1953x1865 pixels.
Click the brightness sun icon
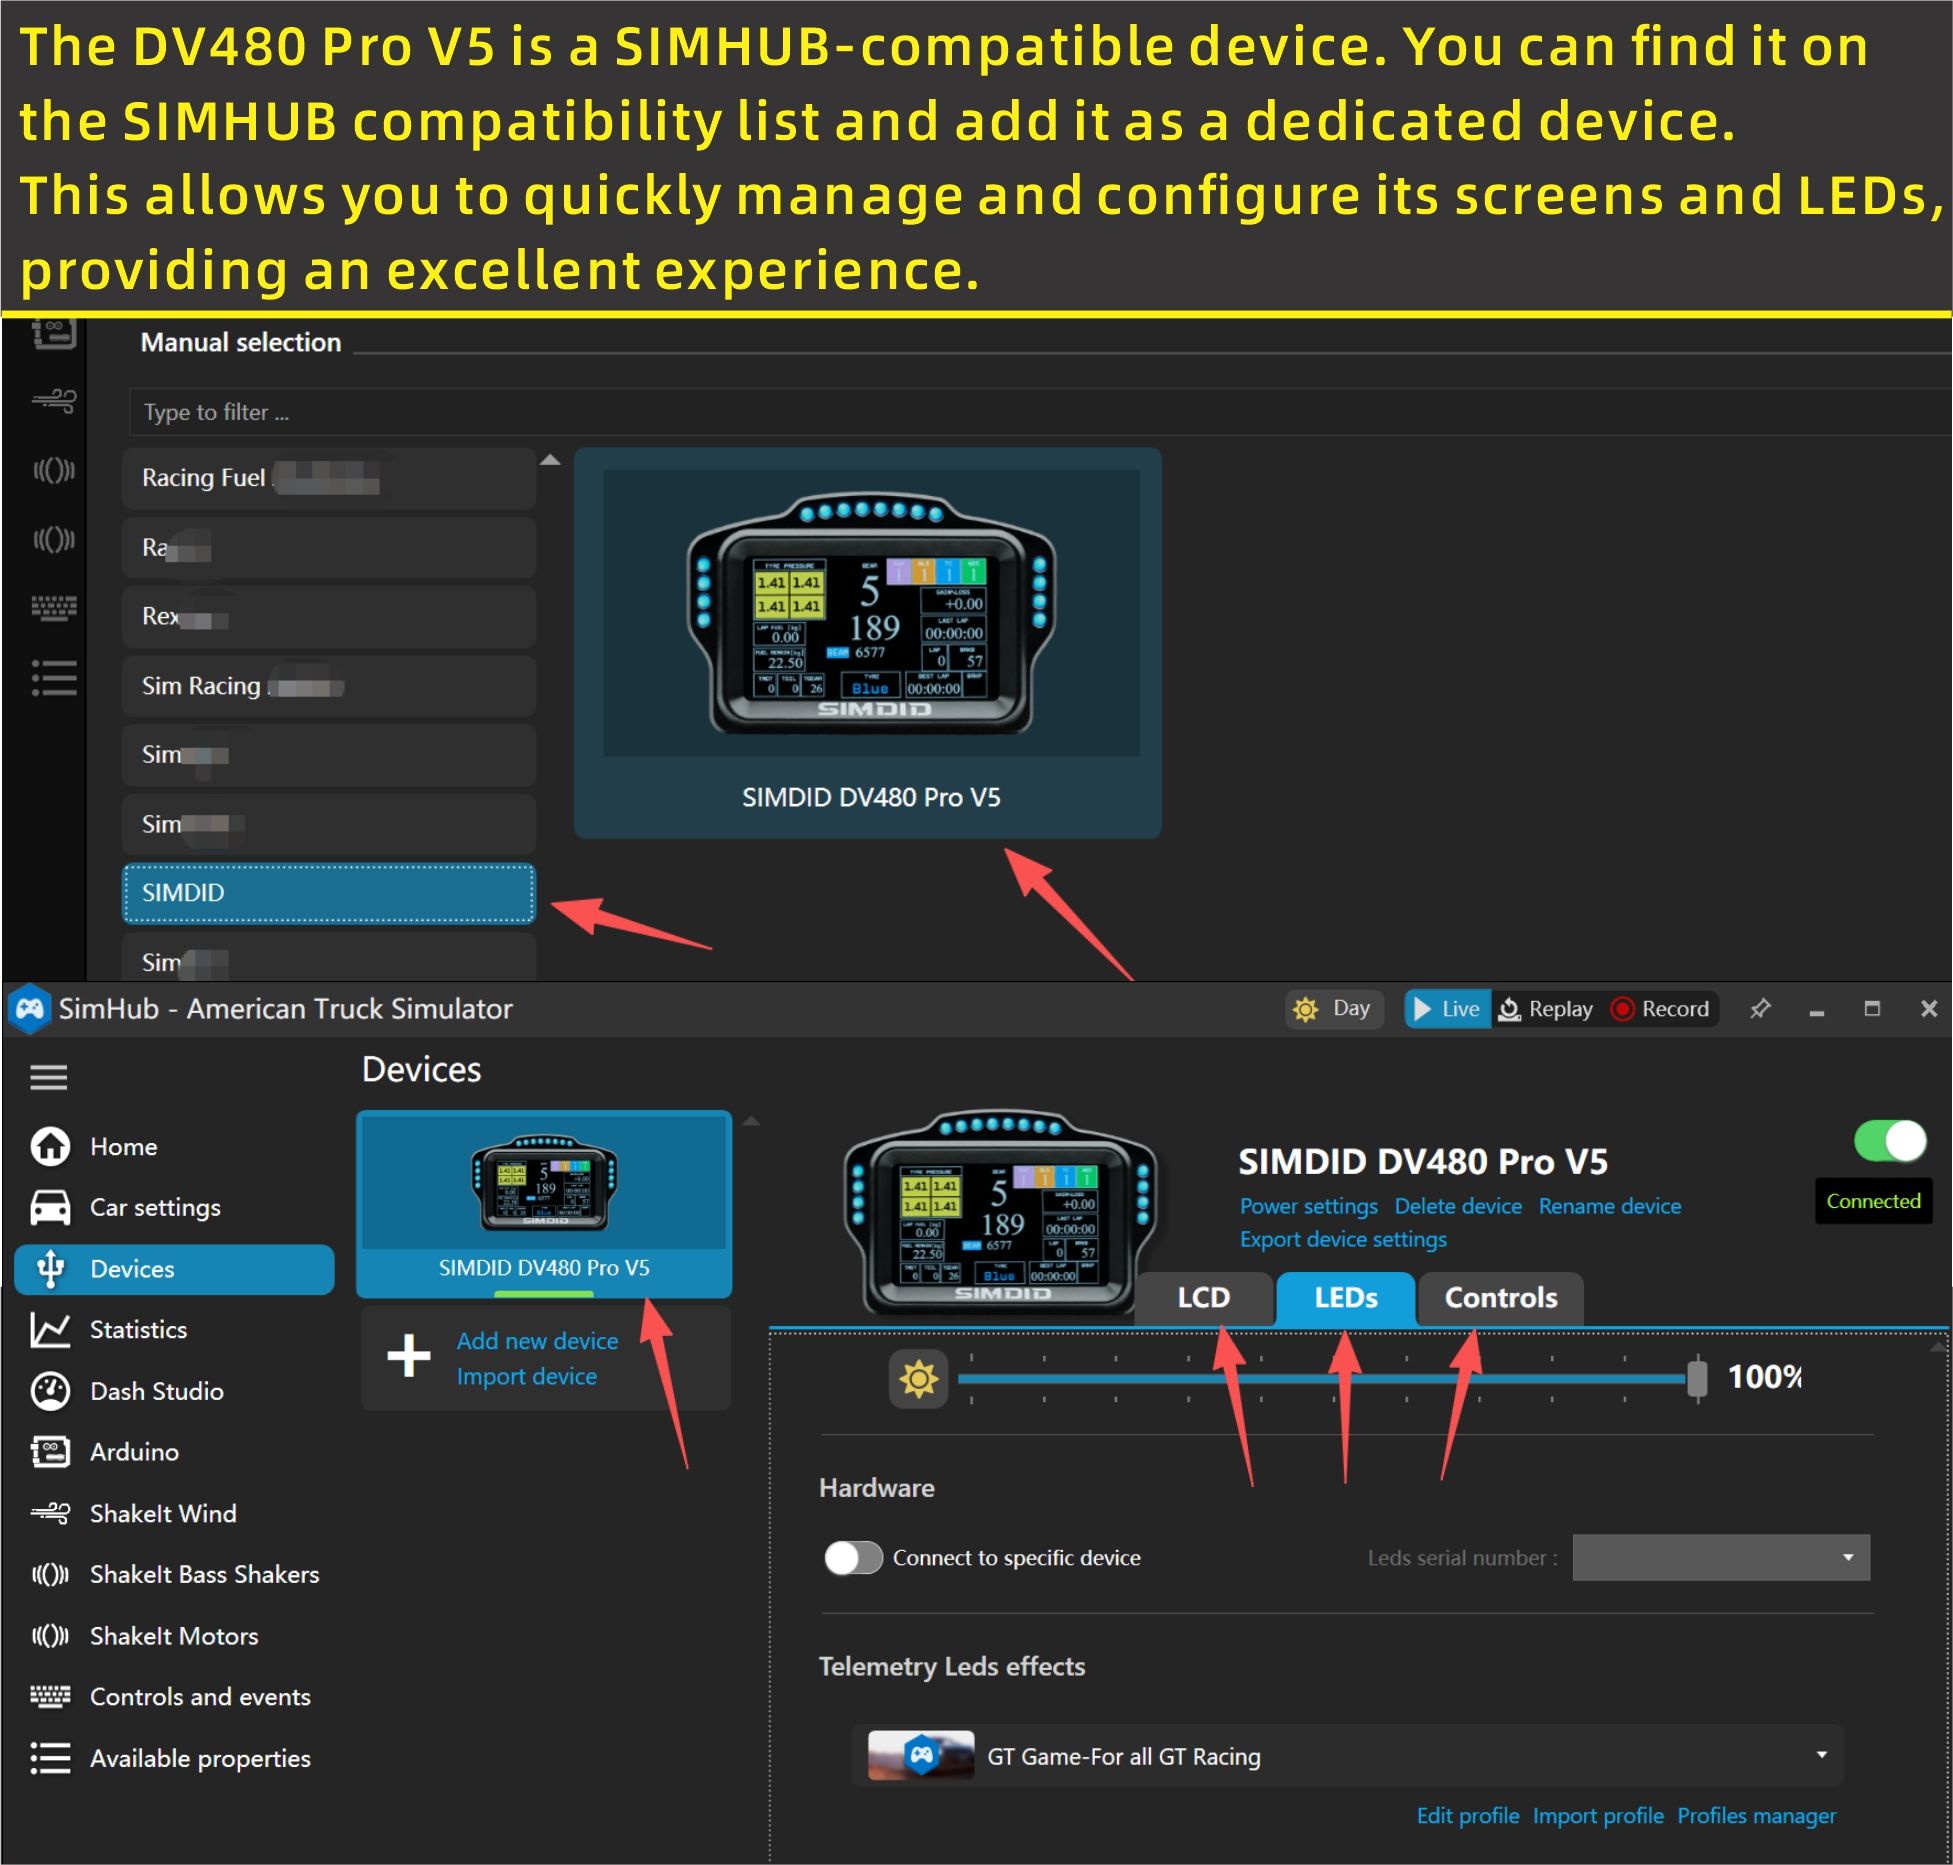(918, 1379)
